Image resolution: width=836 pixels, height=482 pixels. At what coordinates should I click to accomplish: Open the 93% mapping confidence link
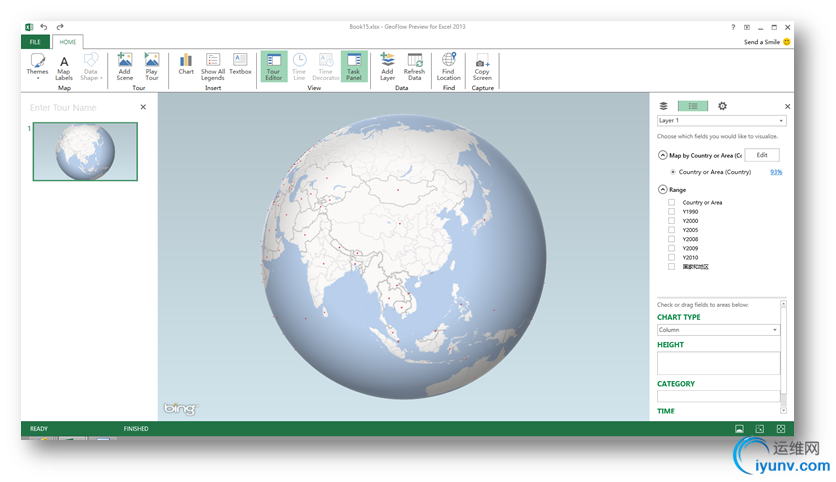pyautogui.click(x=776, y=172)
